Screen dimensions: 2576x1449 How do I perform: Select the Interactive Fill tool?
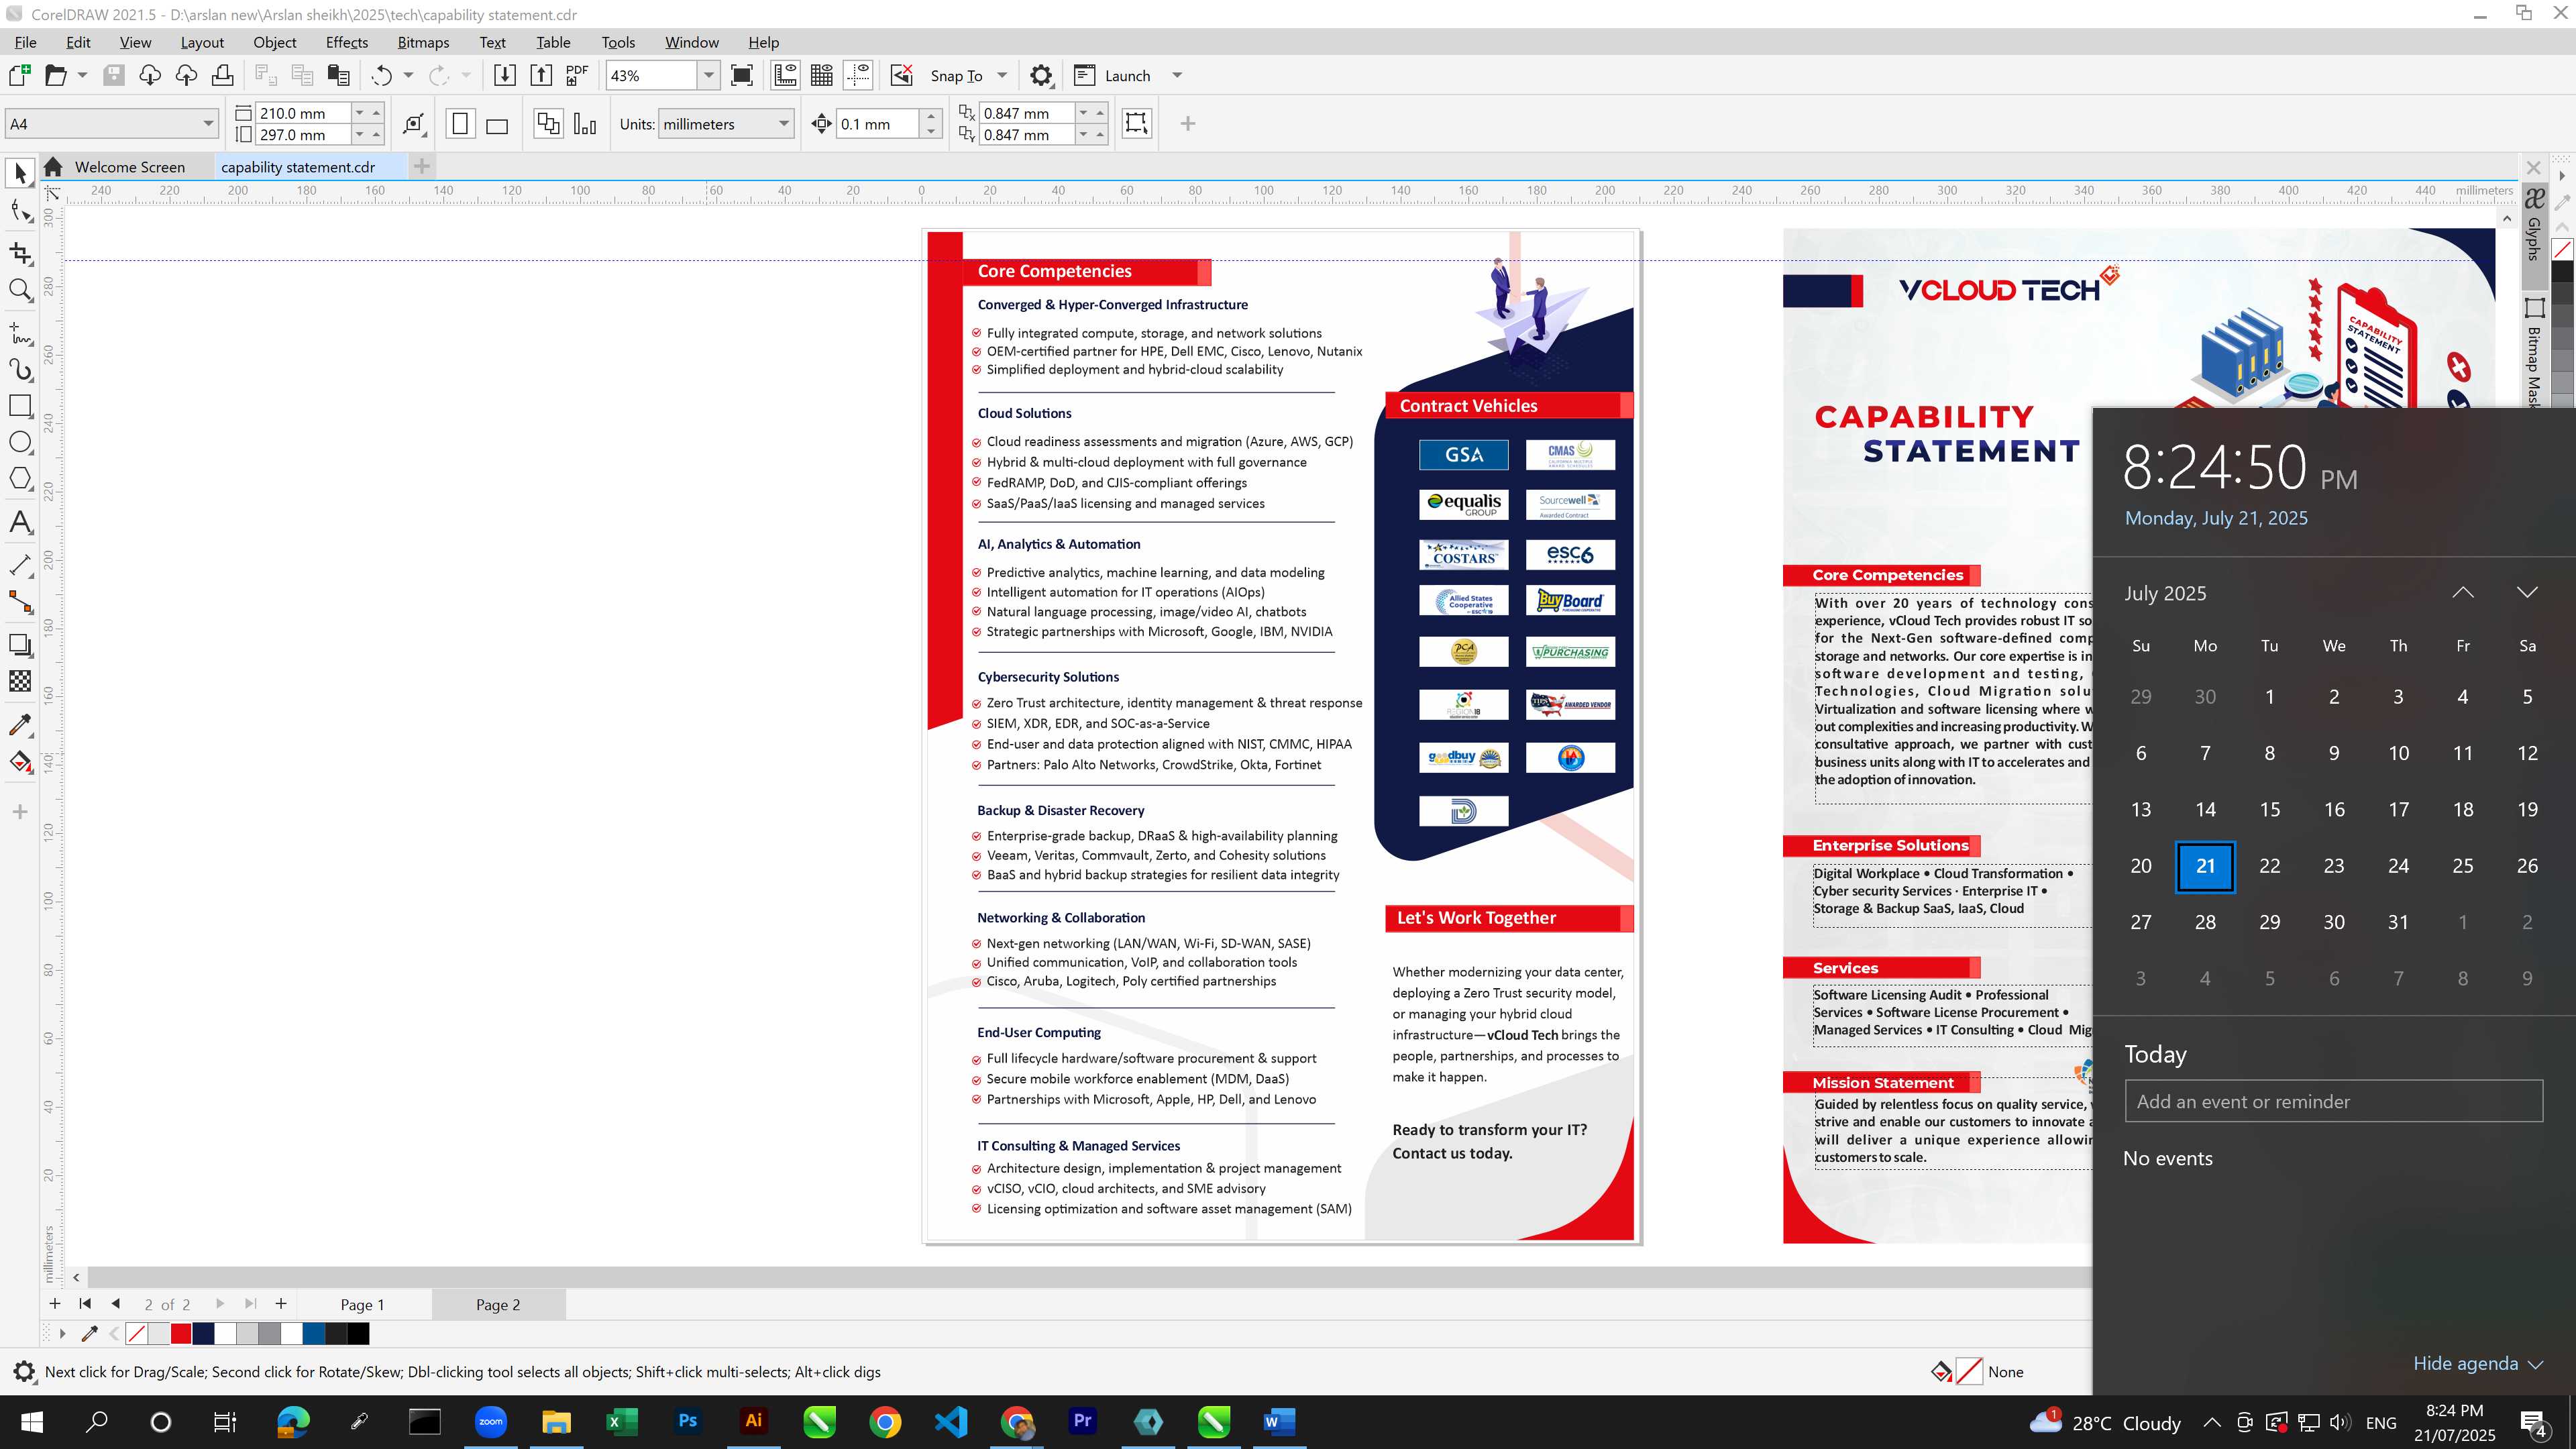click(20, 762)
